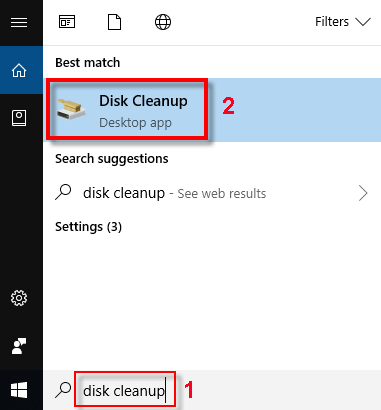The width and height of the screenshot is (381, 410).
Task: Click the Search suggestions heading
Action: pyautogui.click(x=112, y=159)
